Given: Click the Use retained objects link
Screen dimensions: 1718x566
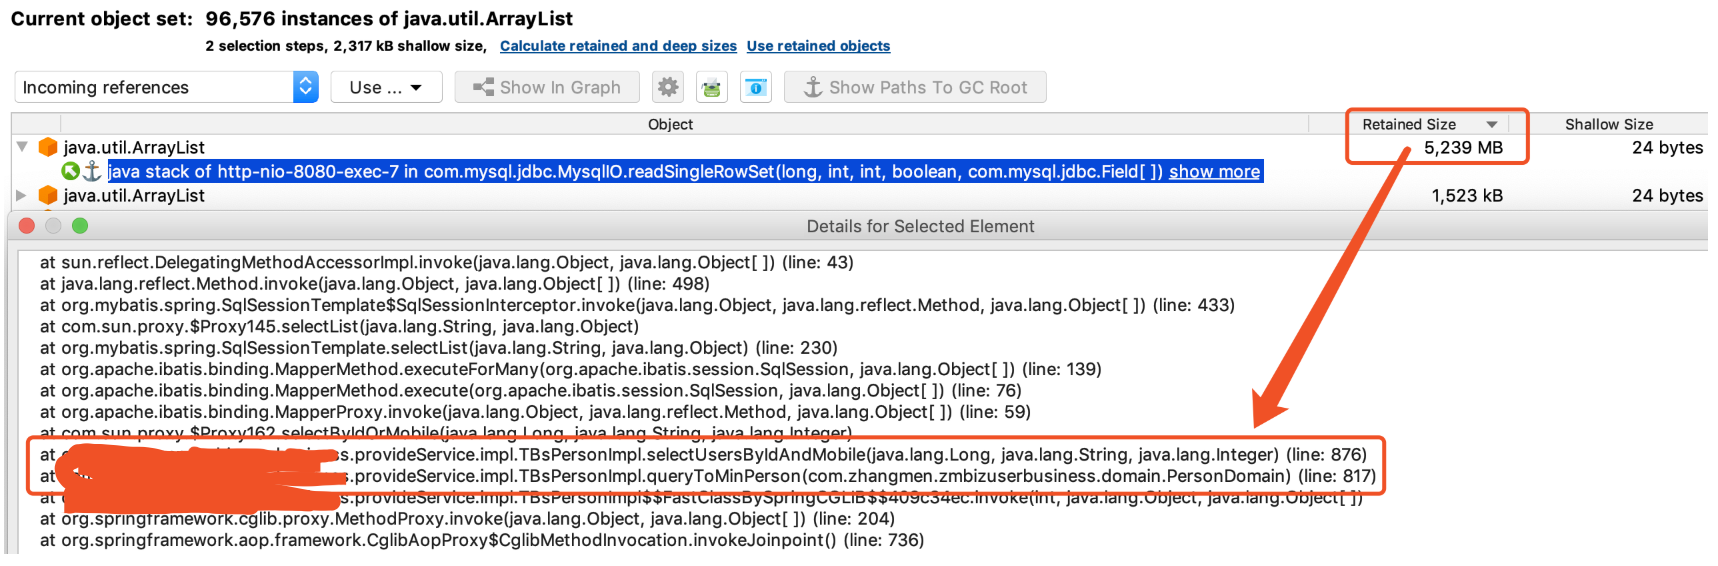Looking at the screenshot, I should 818,46.
